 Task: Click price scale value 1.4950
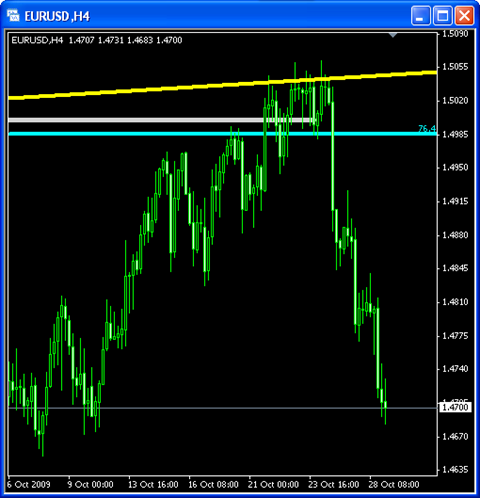coord(455,167)
